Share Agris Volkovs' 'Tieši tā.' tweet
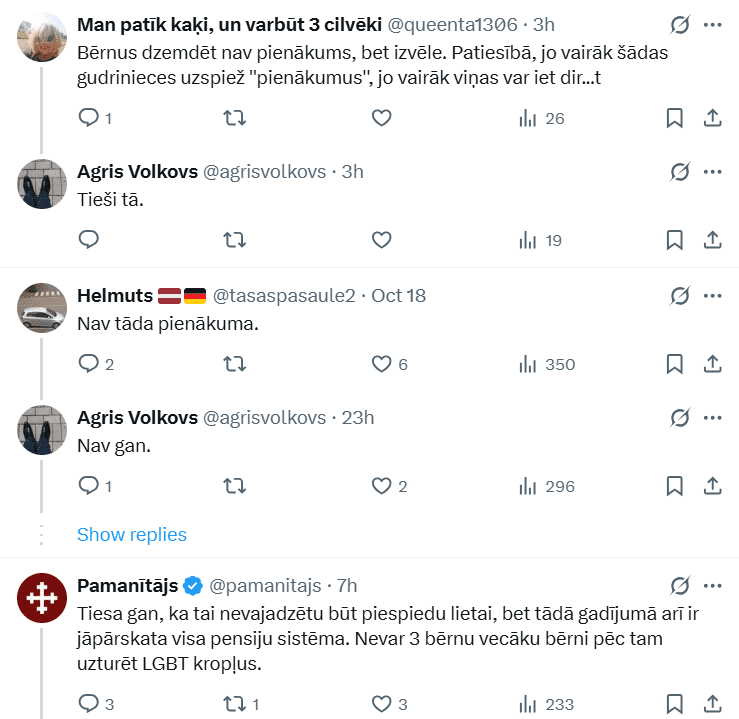The height and width of the screenshot is (719, 739). coord(712,240)
